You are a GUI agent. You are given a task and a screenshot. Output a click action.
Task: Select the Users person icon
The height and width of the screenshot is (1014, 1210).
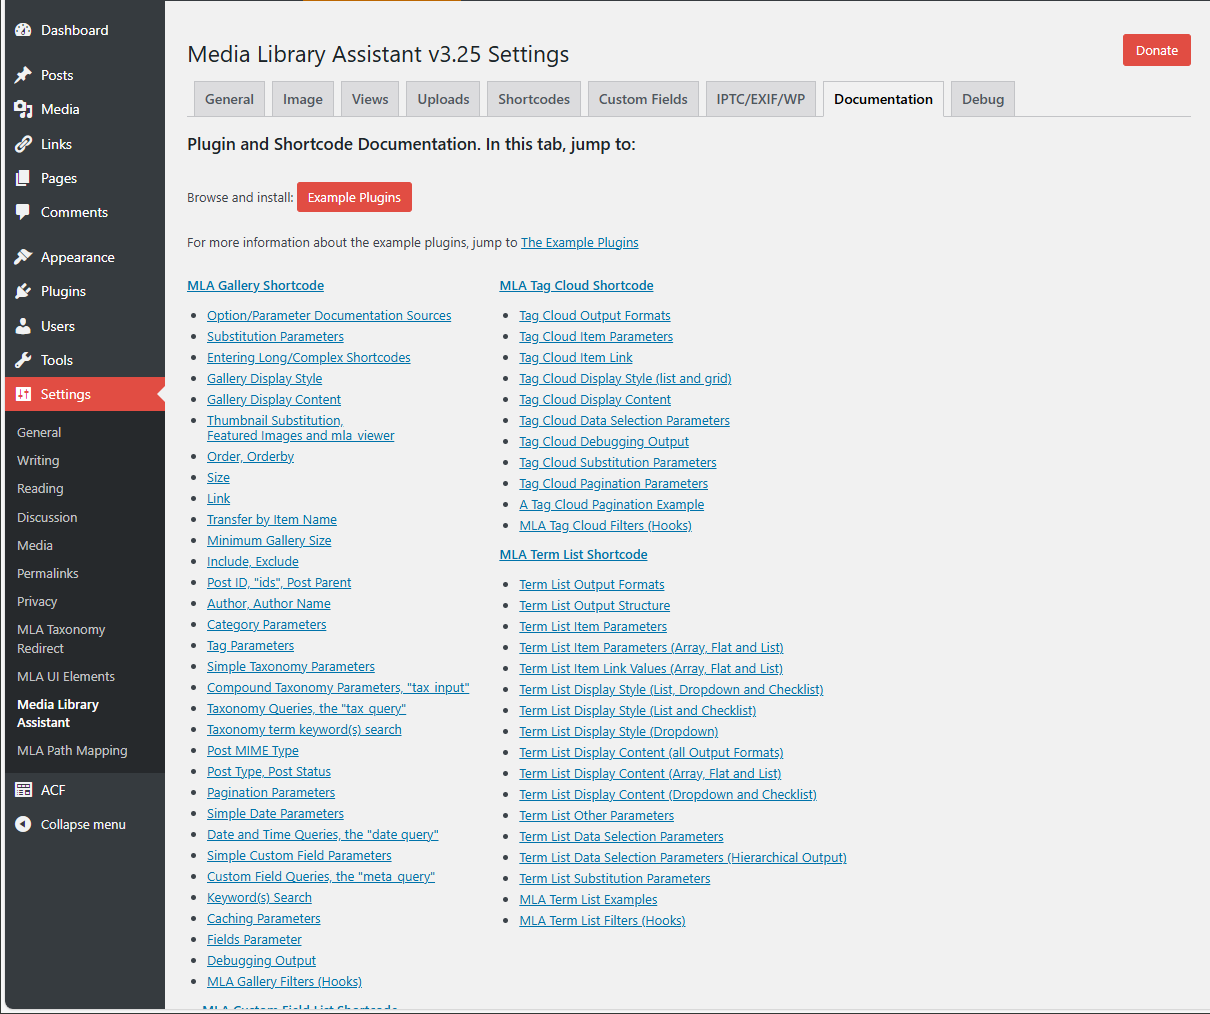22,326
